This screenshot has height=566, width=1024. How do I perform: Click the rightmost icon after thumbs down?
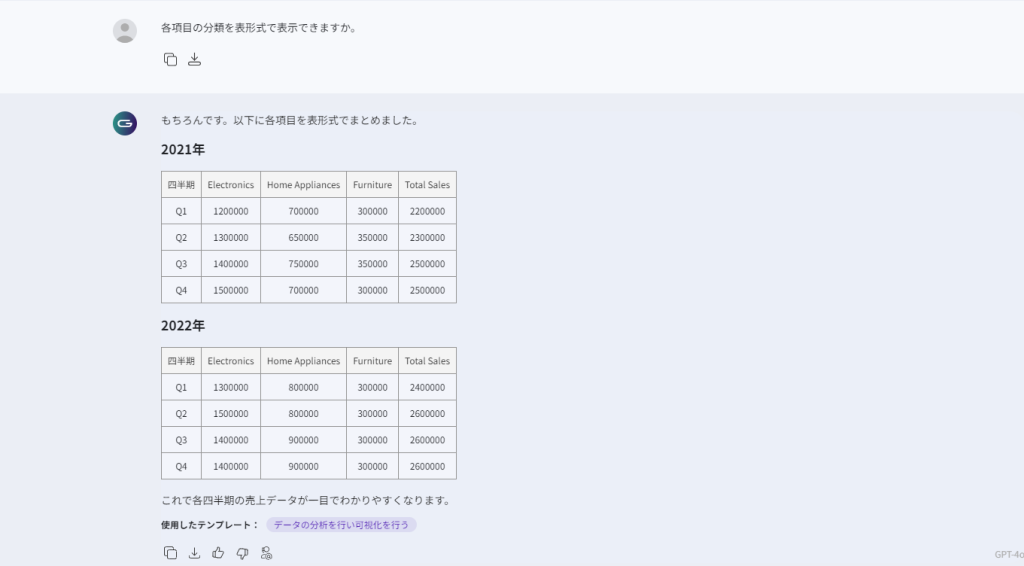(x=266, y=553)
